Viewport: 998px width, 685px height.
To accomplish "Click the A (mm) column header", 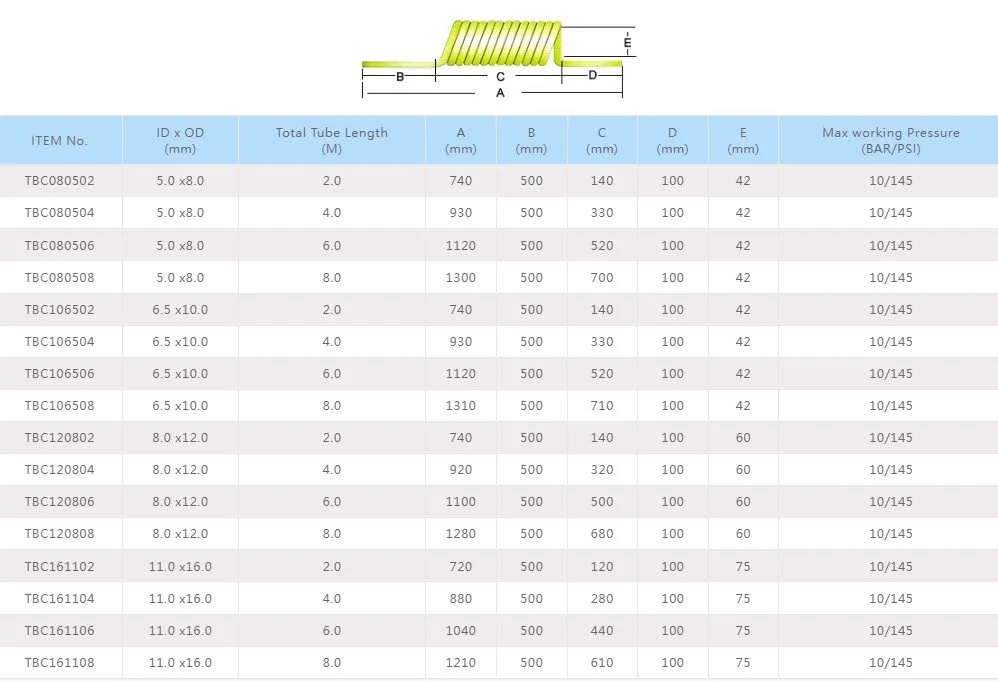I will tap(461, 141).
